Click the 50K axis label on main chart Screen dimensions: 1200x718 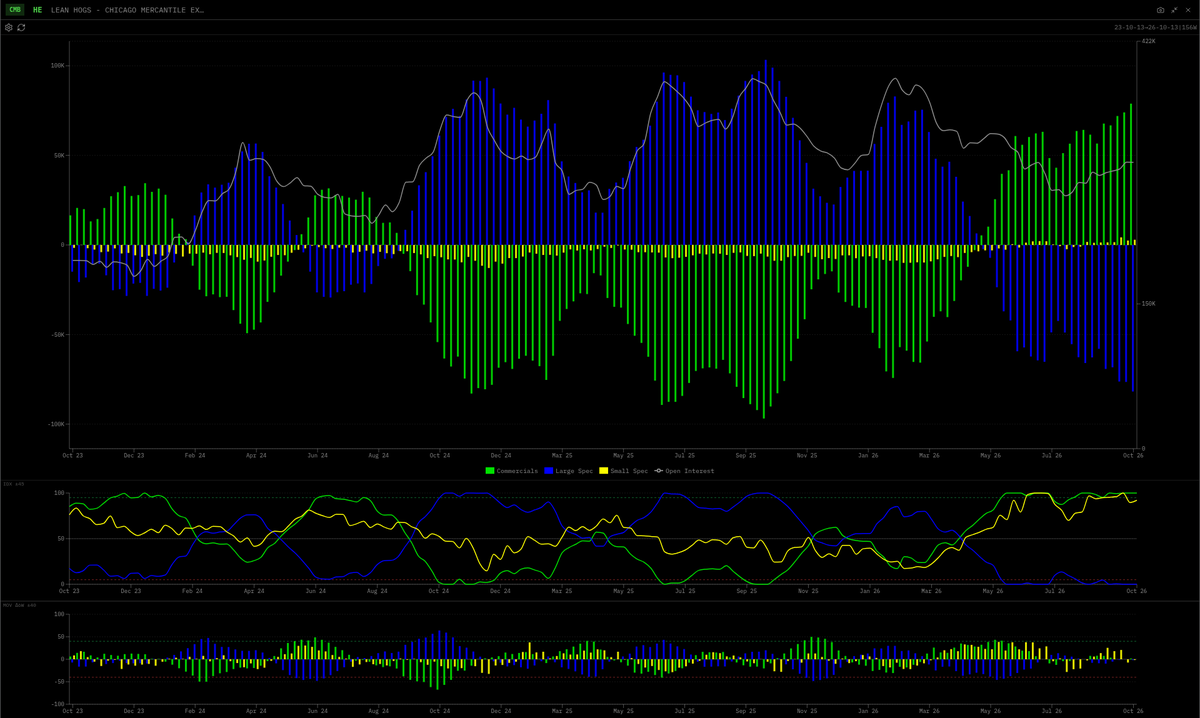pos(59,155)
